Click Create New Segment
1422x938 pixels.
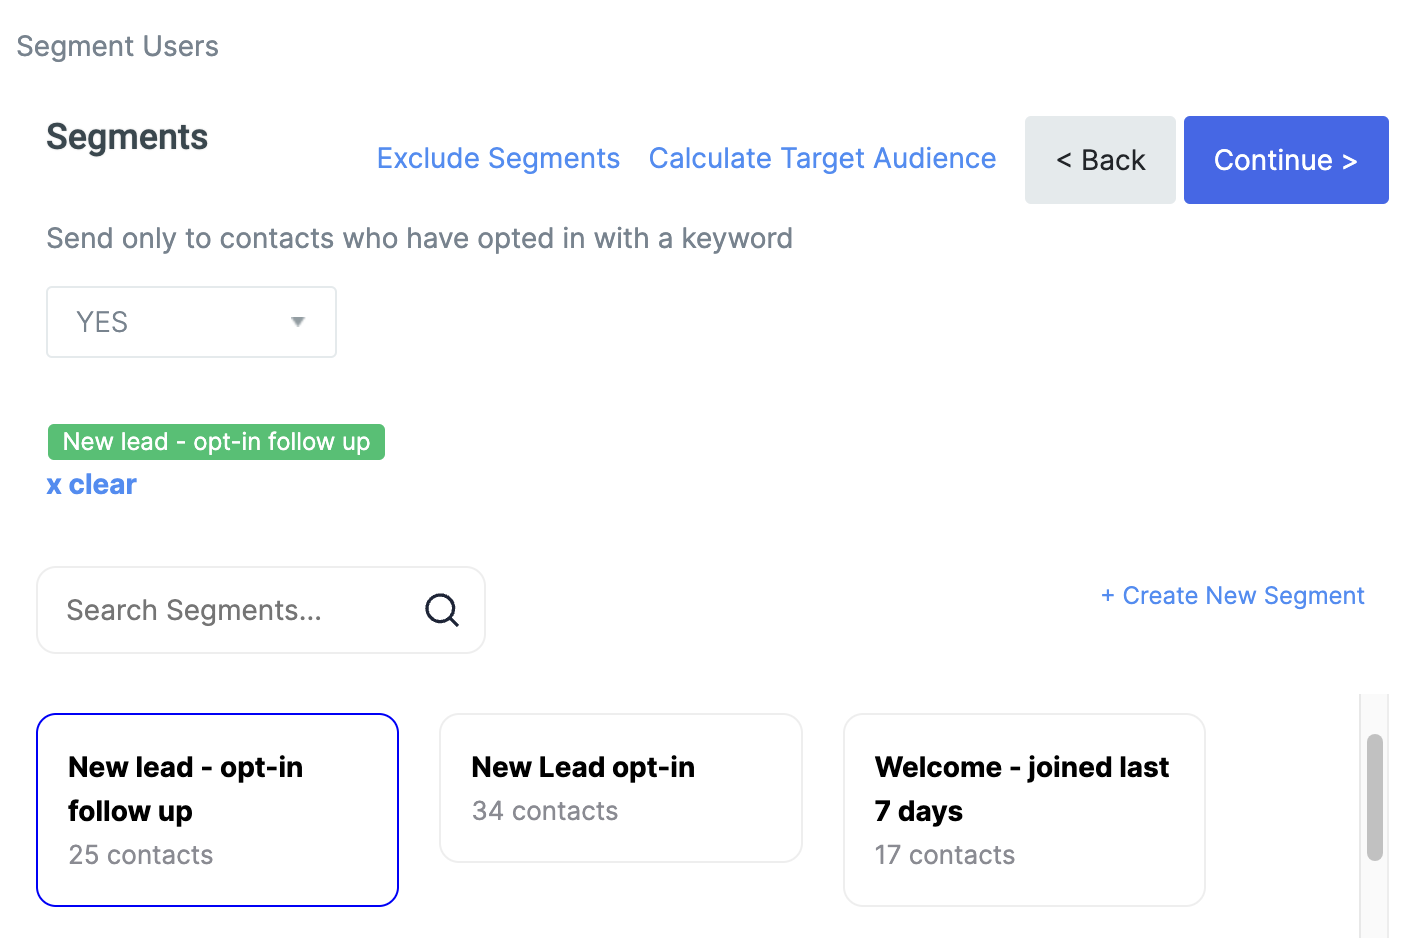[x=1233, y=596]
